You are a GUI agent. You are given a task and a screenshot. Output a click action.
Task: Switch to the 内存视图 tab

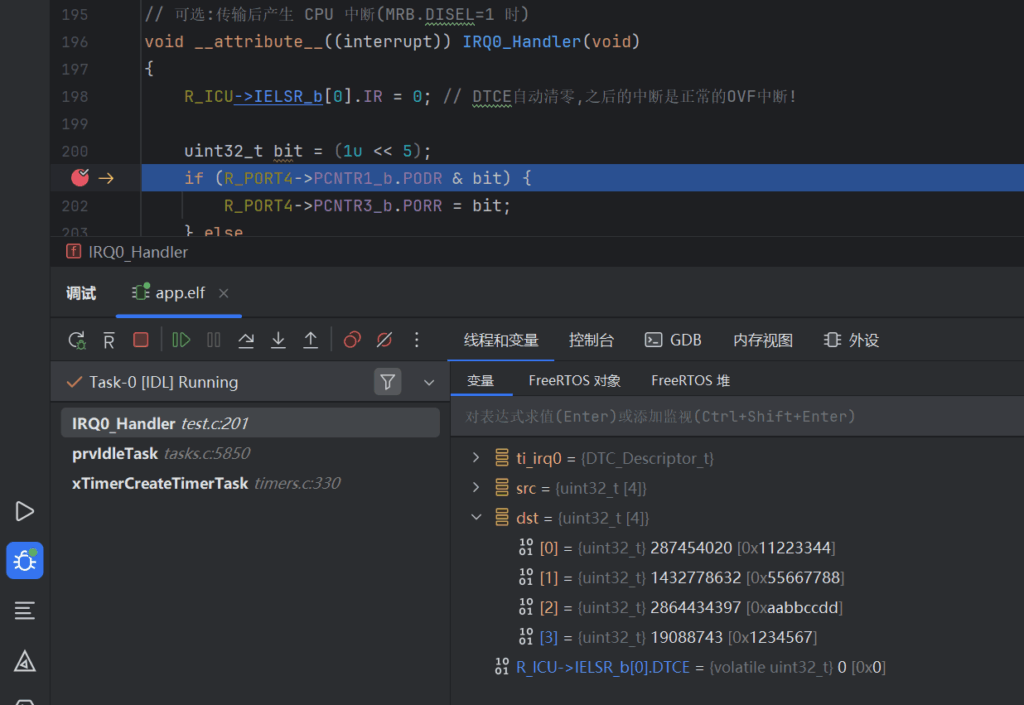pyautogui.click(x=763, y=340)
